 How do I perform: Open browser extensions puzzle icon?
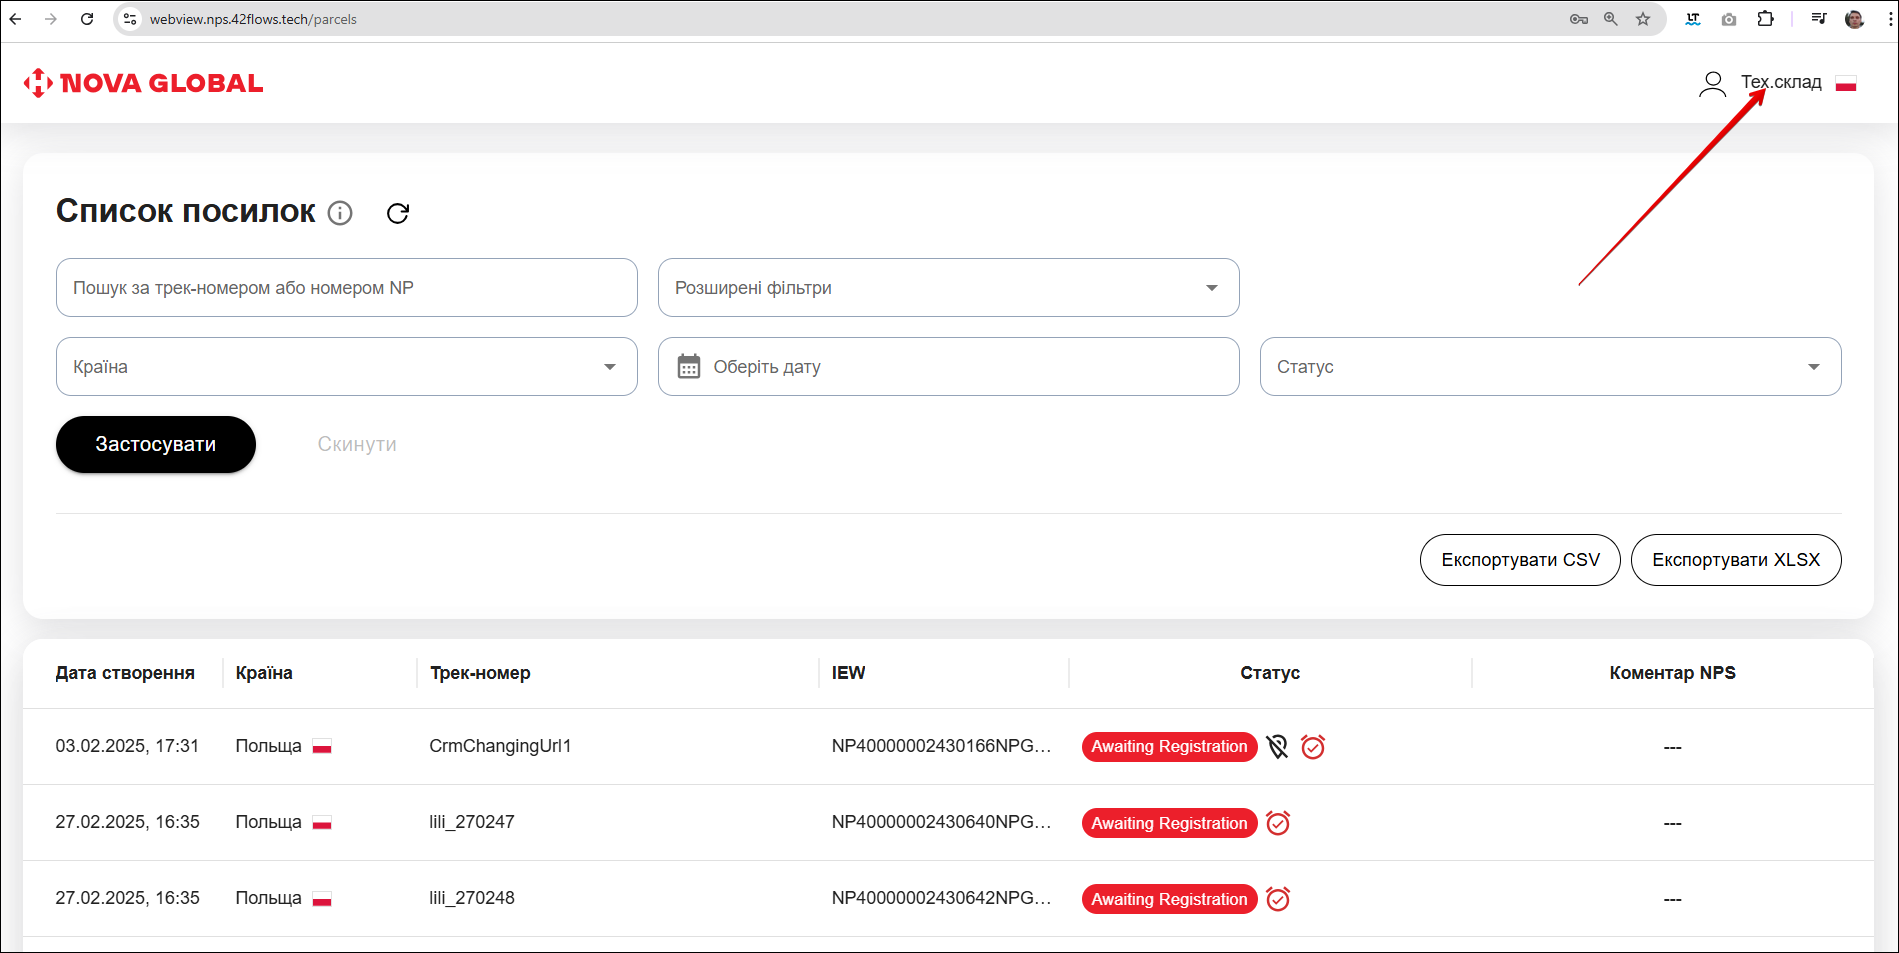1765,19
